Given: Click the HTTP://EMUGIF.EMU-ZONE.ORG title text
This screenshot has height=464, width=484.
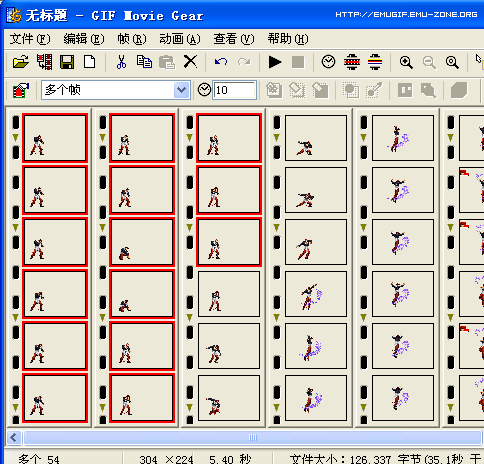Looking at the screenshot, I should click(406, 15).
